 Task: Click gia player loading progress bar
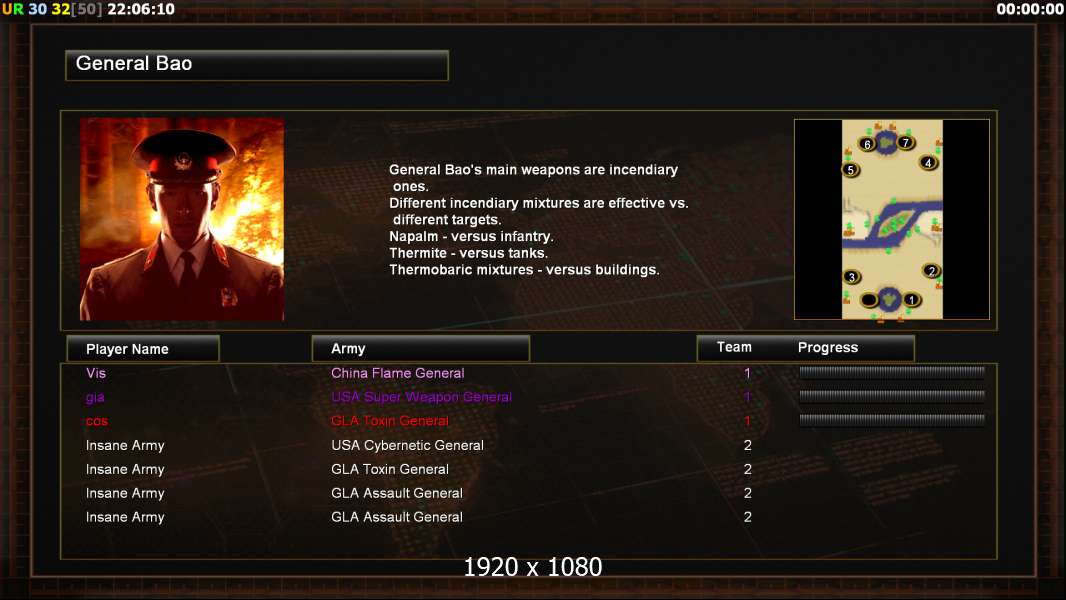pos(892,395)
